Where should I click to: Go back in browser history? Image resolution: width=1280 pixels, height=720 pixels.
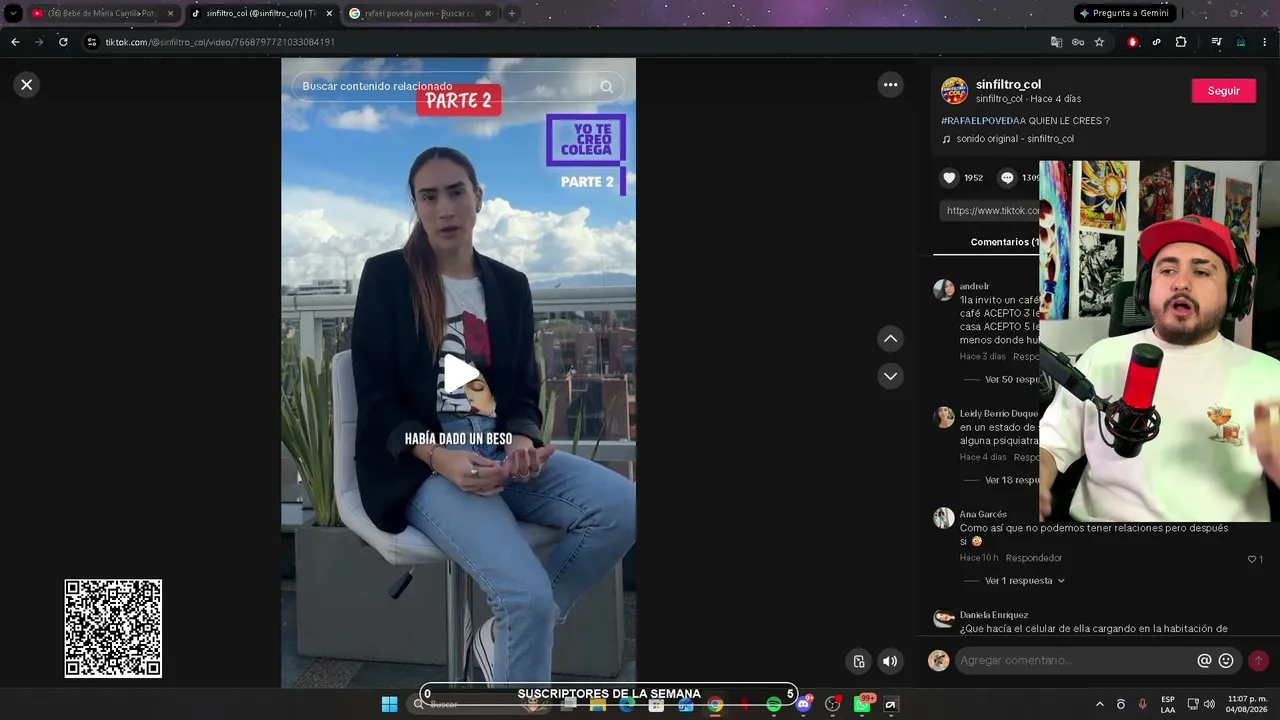coord(15,42)
